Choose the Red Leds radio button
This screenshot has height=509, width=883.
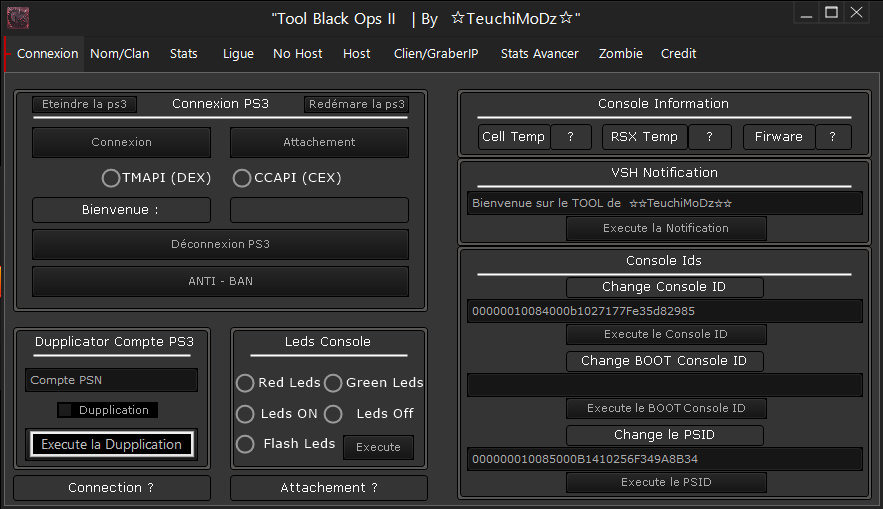245,383
